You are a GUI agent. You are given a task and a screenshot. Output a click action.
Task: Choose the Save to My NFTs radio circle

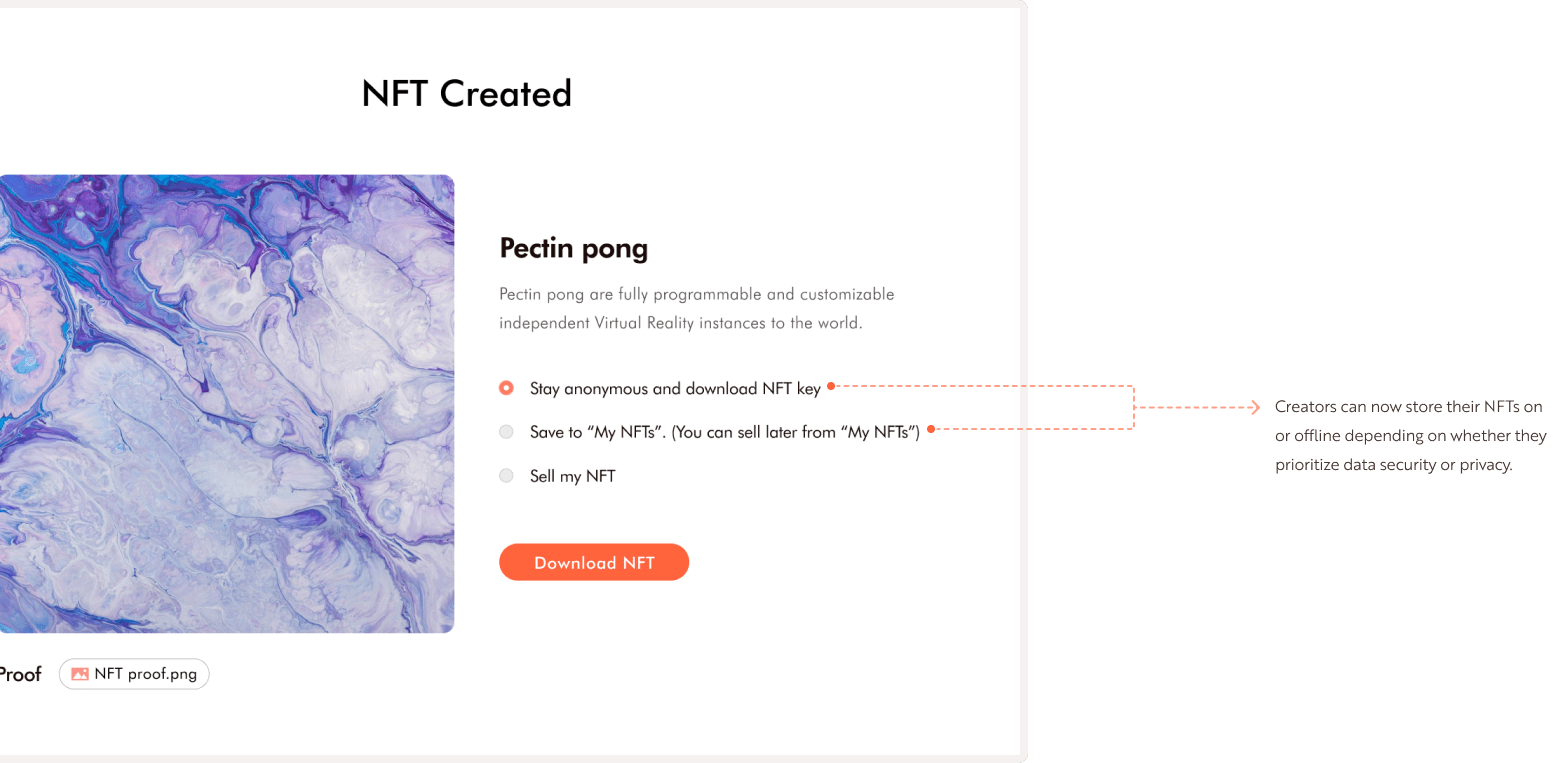point(506,432)
